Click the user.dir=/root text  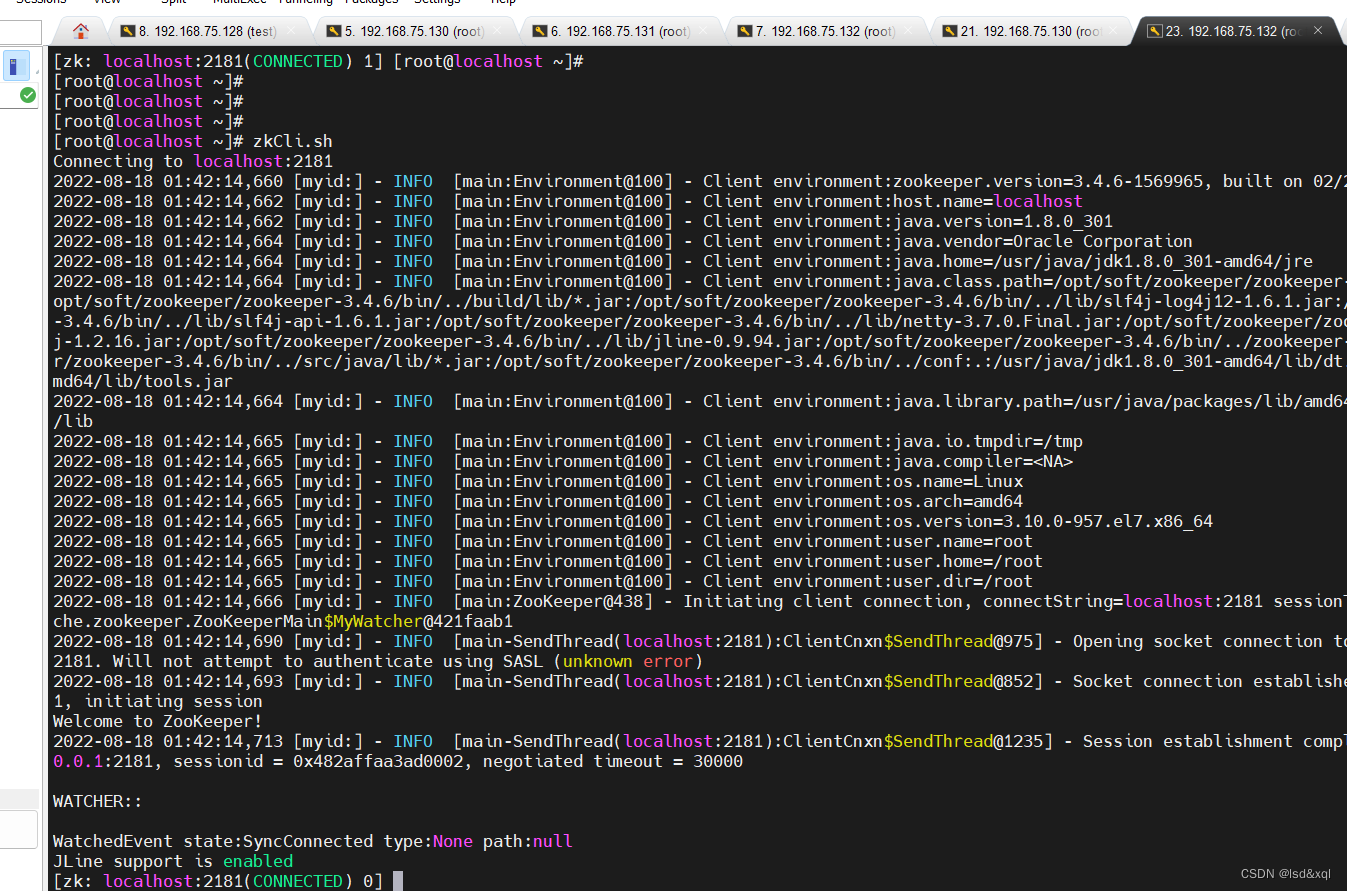[962, 581]
